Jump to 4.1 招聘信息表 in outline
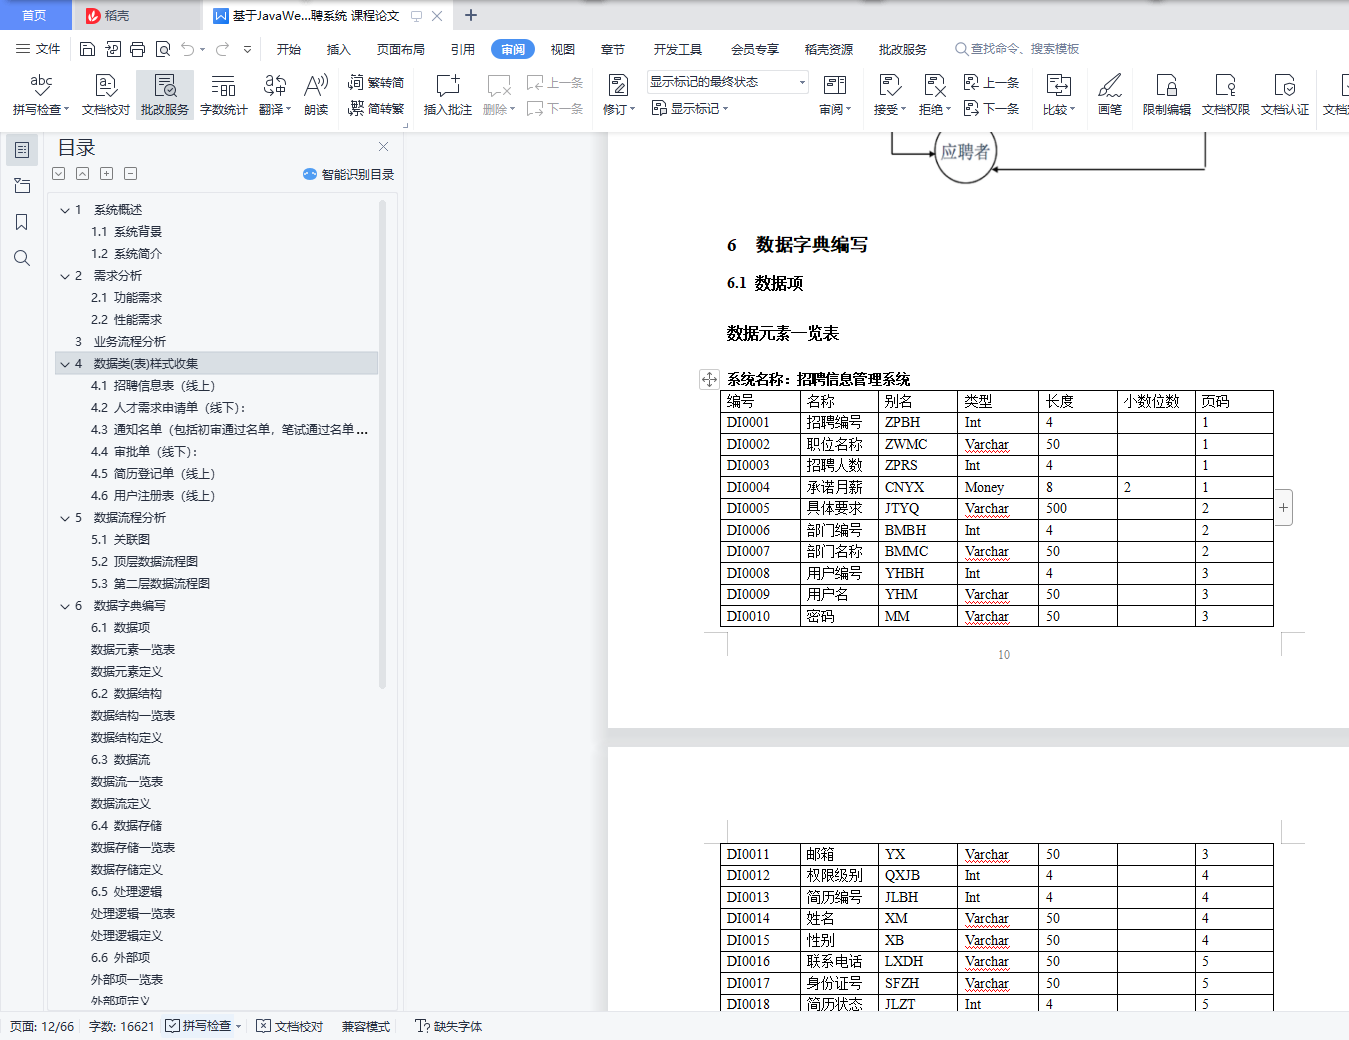This screenshot has width=1349, height=1040. (x=153, y=386)
